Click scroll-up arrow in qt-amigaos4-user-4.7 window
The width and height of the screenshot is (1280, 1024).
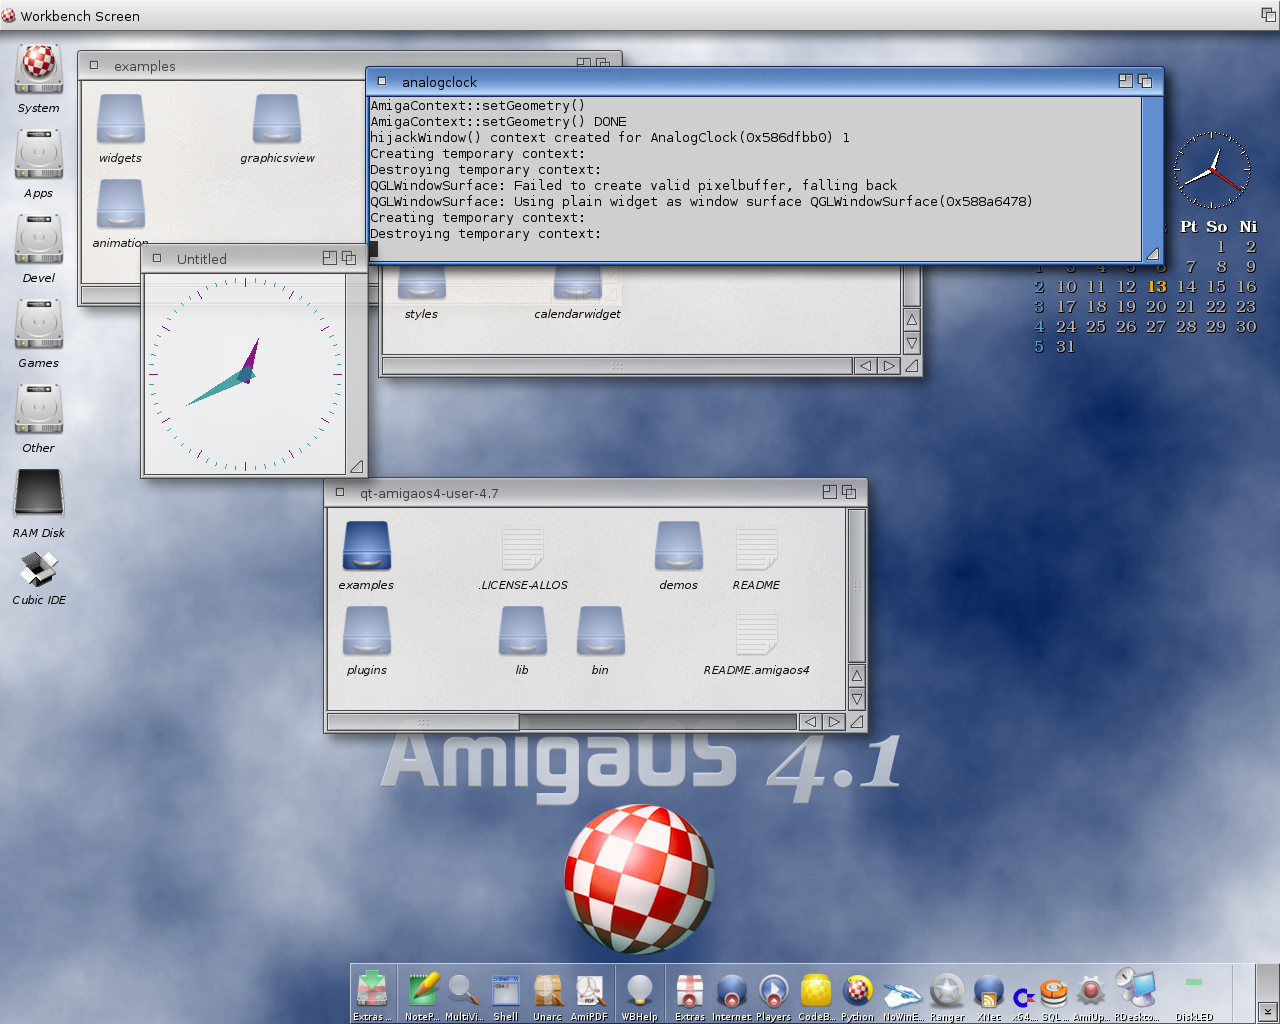pyautogui.click(x=857, y=676)
